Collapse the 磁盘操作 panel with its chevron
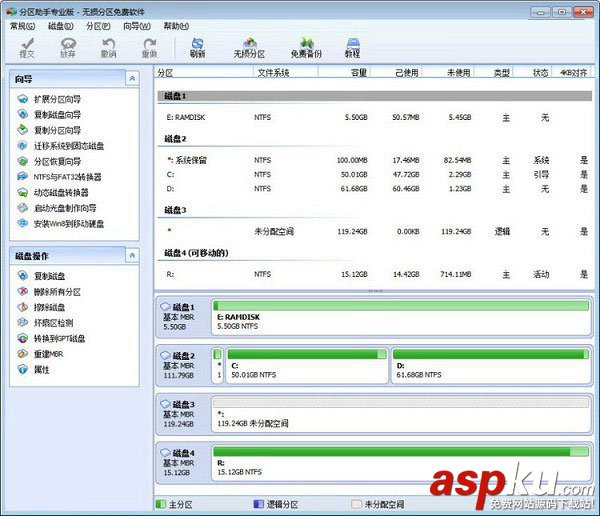The image size is (600, 516). tap(132, 255)
